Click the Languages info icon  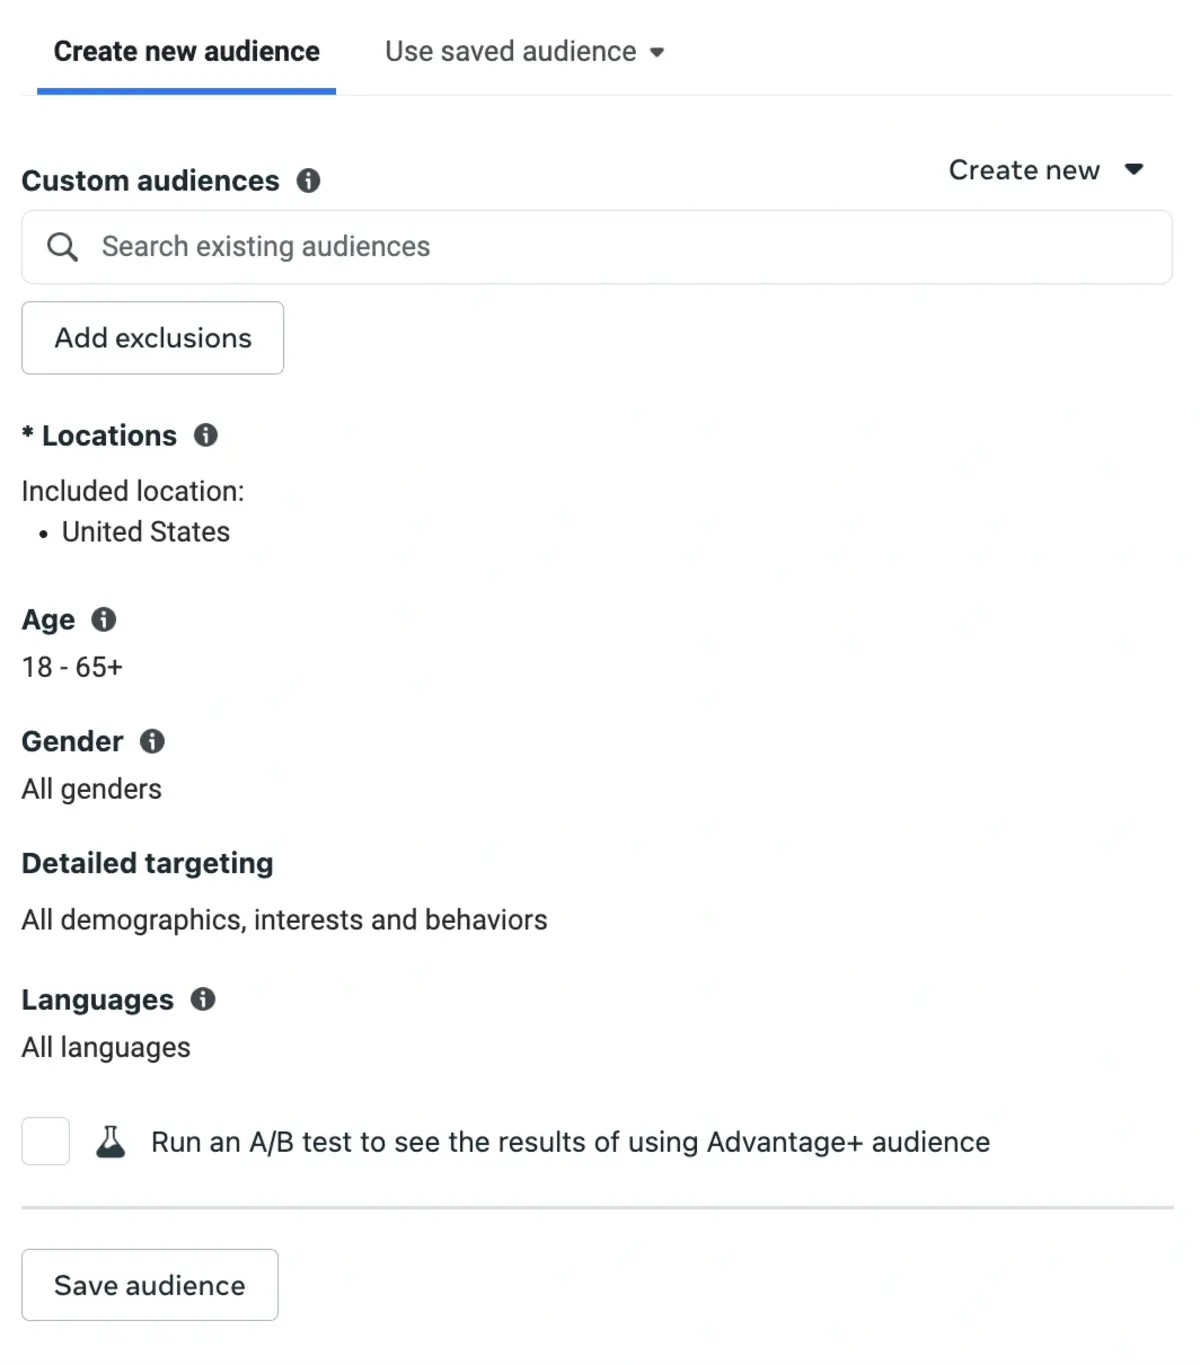coord(202,999)
